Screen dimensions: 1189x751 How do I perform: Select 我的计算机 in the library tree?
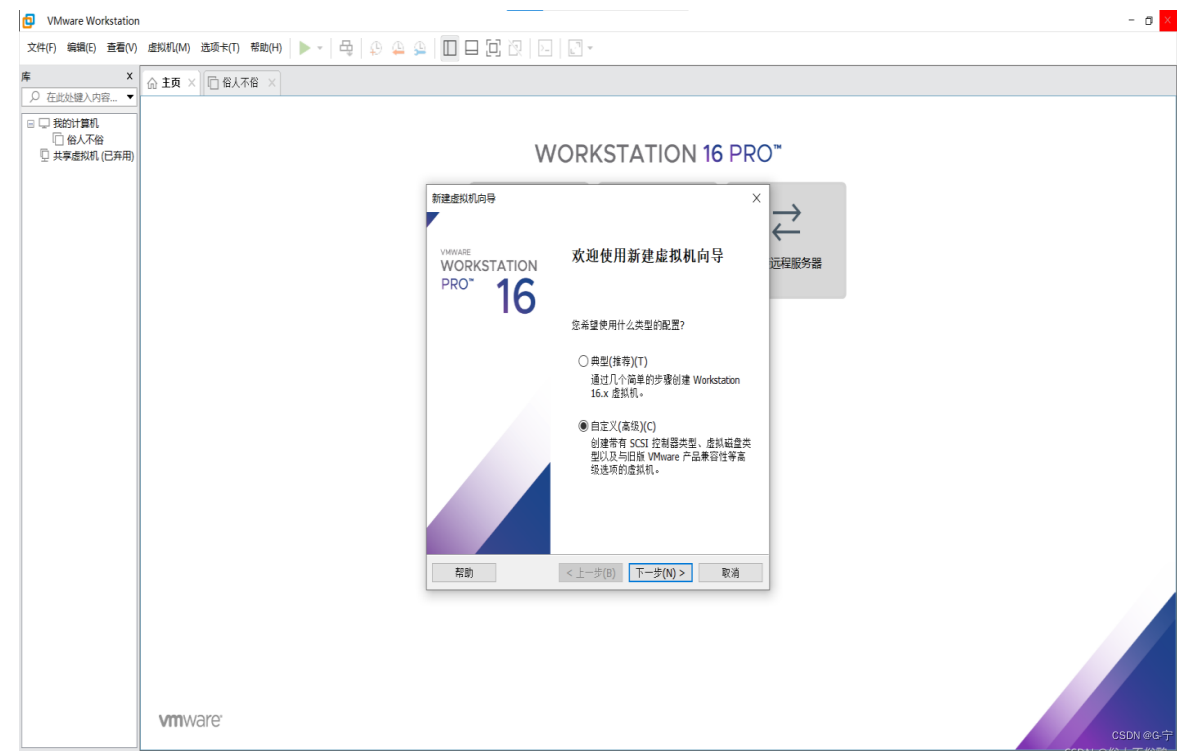coord(75,123)
